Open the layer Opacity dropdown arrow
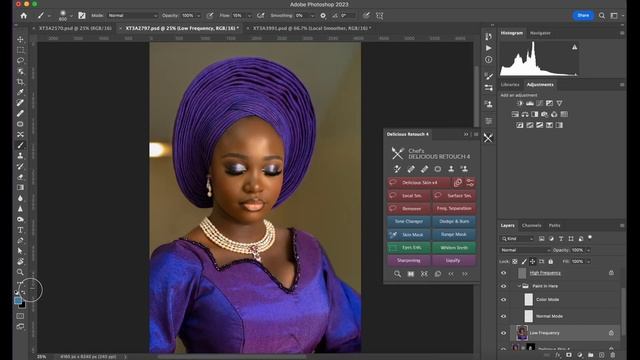 (x=588, y=250)
